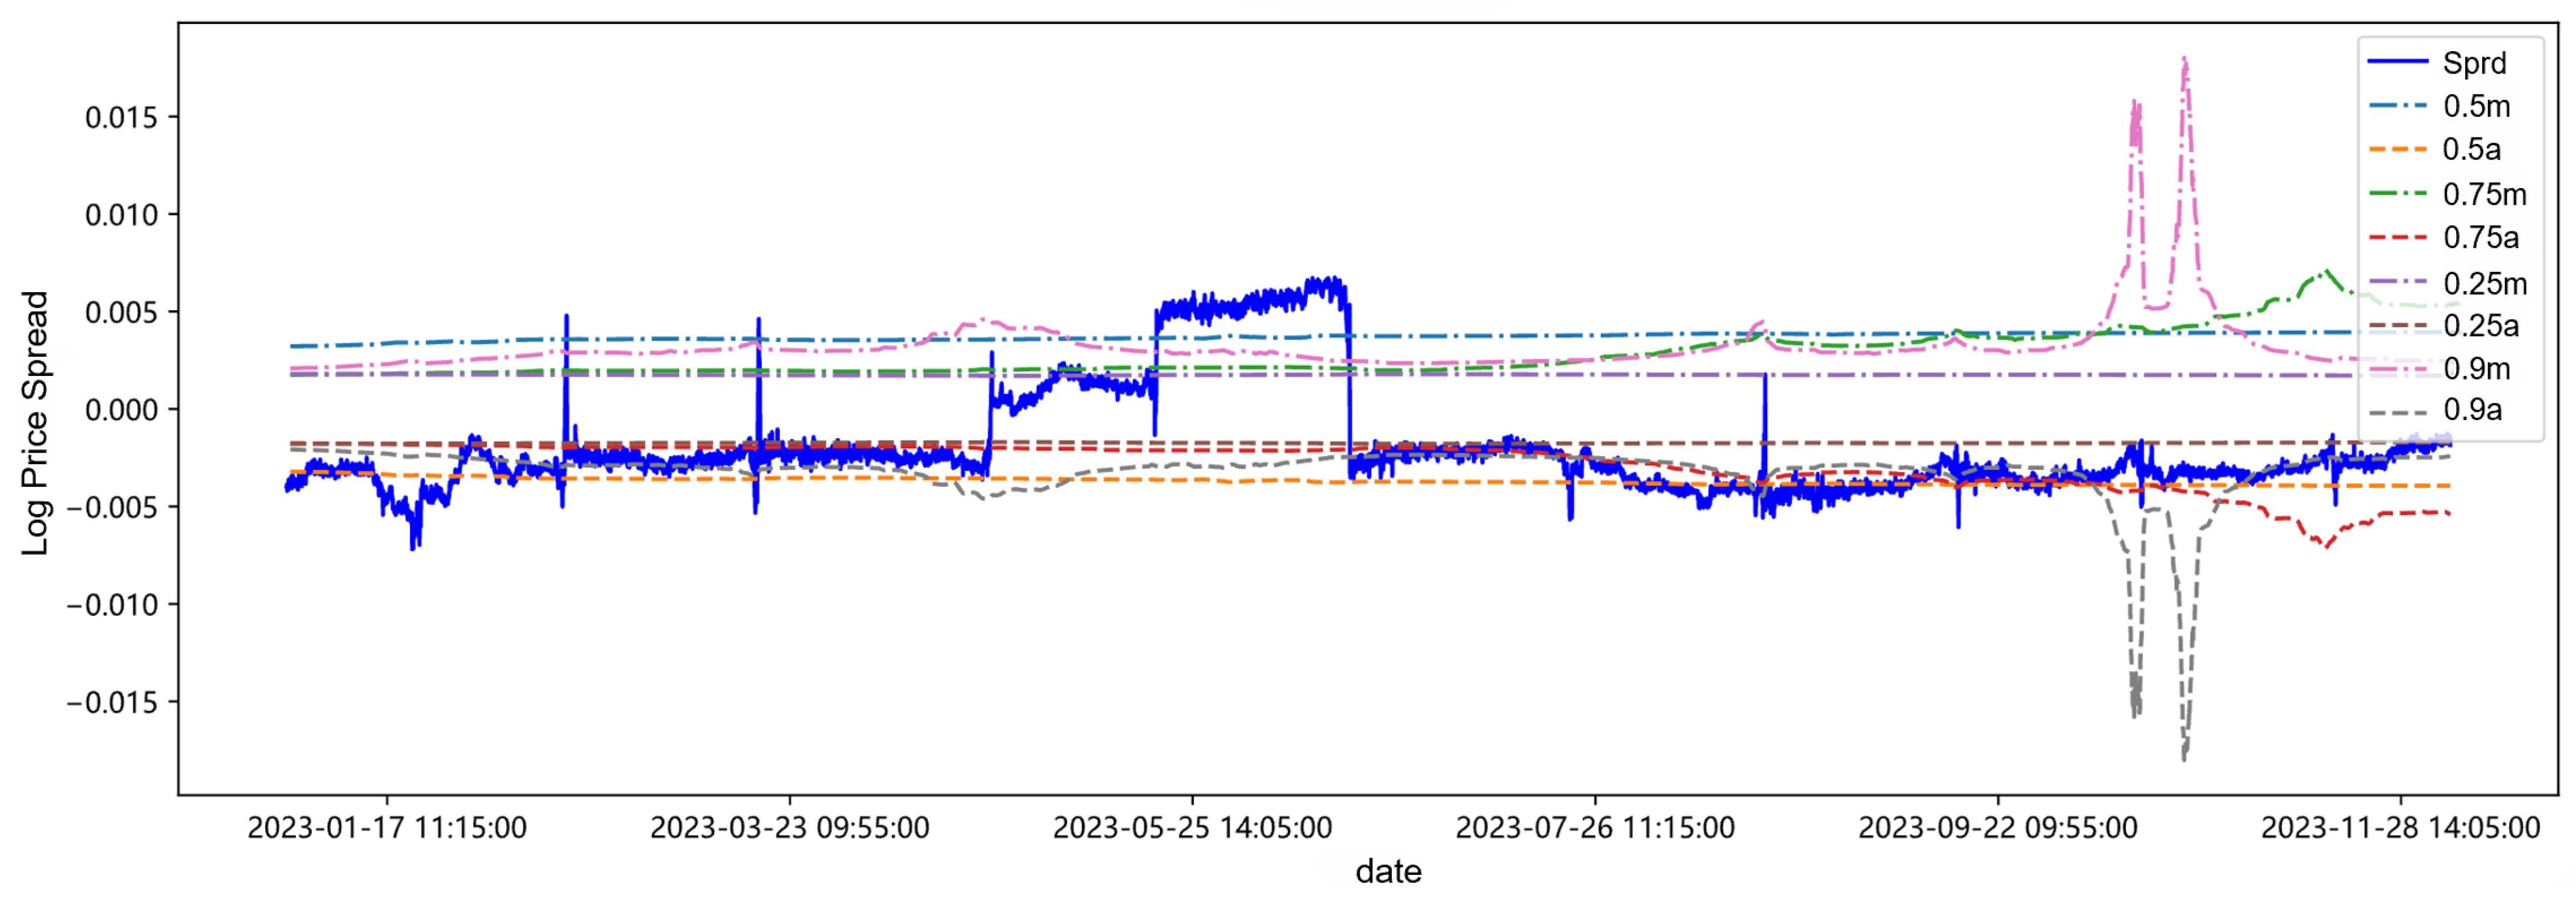This screenshot has width=2576, height=902.
Task: Select the 0.75a legend entry
Action: tap(2480, 237)
